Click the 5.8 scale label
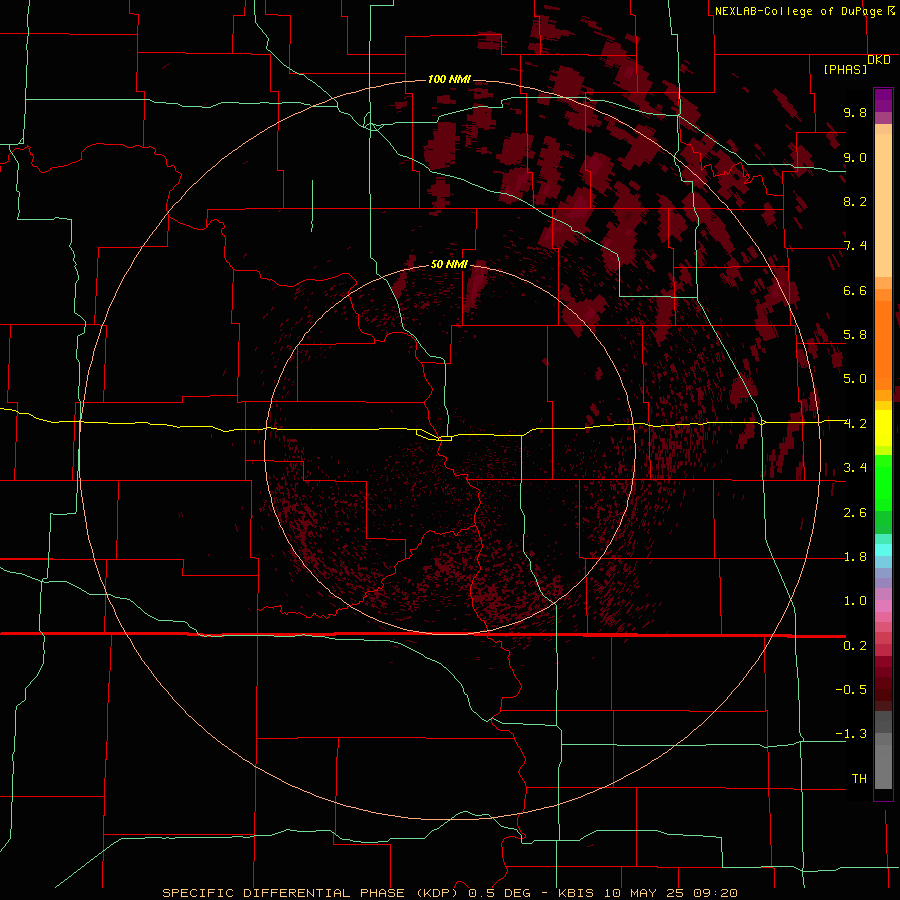This screenshot has height=900, width=900. click(x=855, y=335)
